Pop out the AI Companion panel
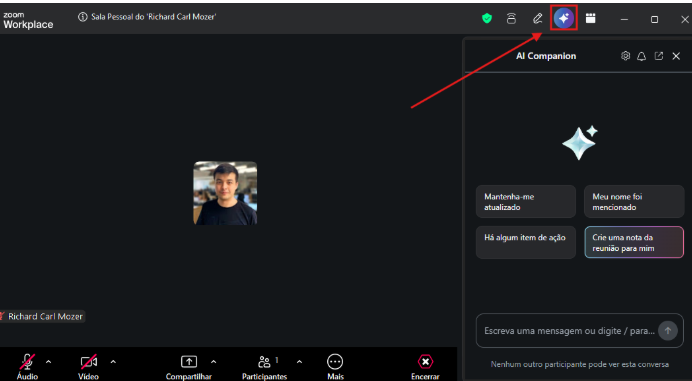Viewport: 692px width, 381px height. (659, 56)
